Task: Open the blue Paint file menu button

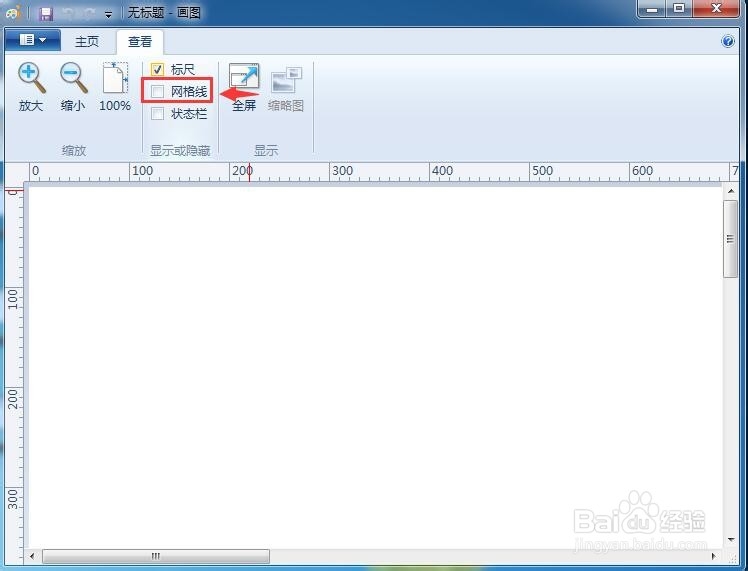Action: tap(32, 40)
